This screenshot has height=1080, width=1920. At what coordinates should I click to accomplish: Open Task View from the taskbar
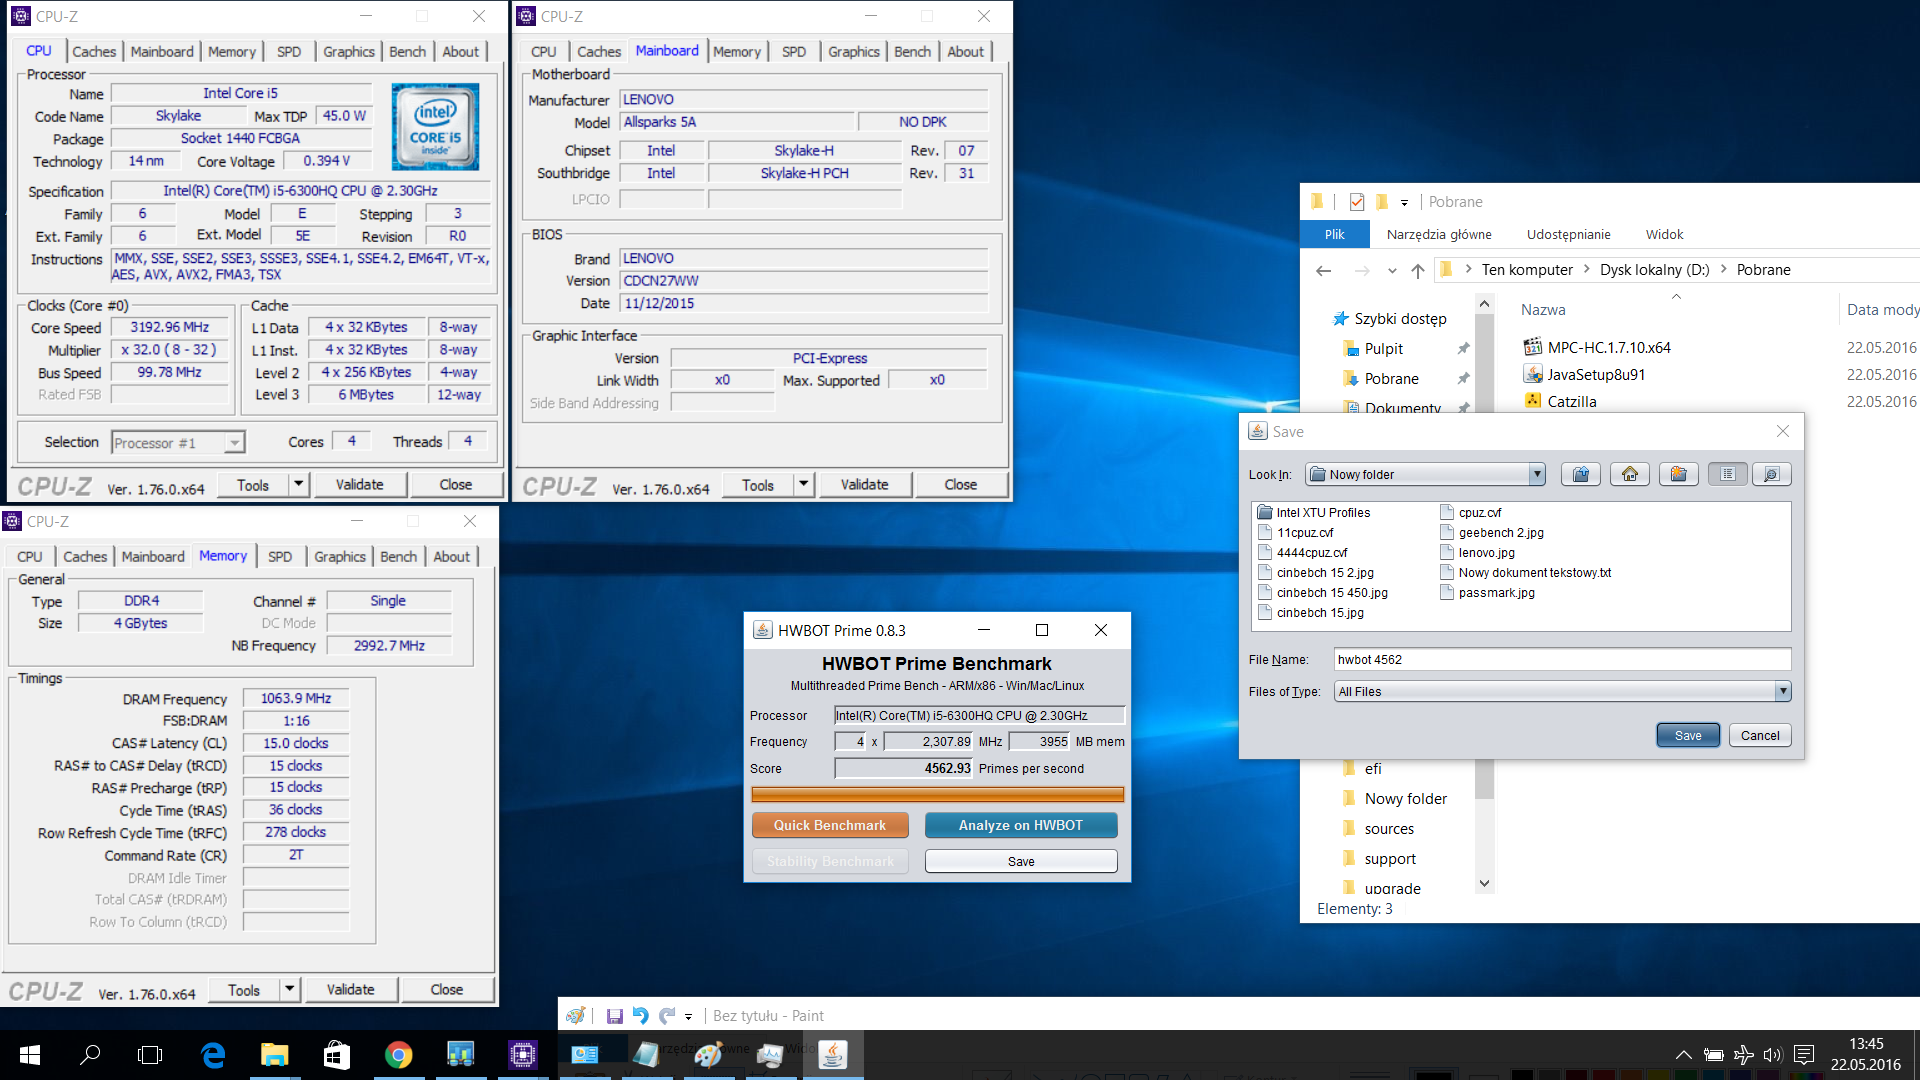(x=150, y=1055)
